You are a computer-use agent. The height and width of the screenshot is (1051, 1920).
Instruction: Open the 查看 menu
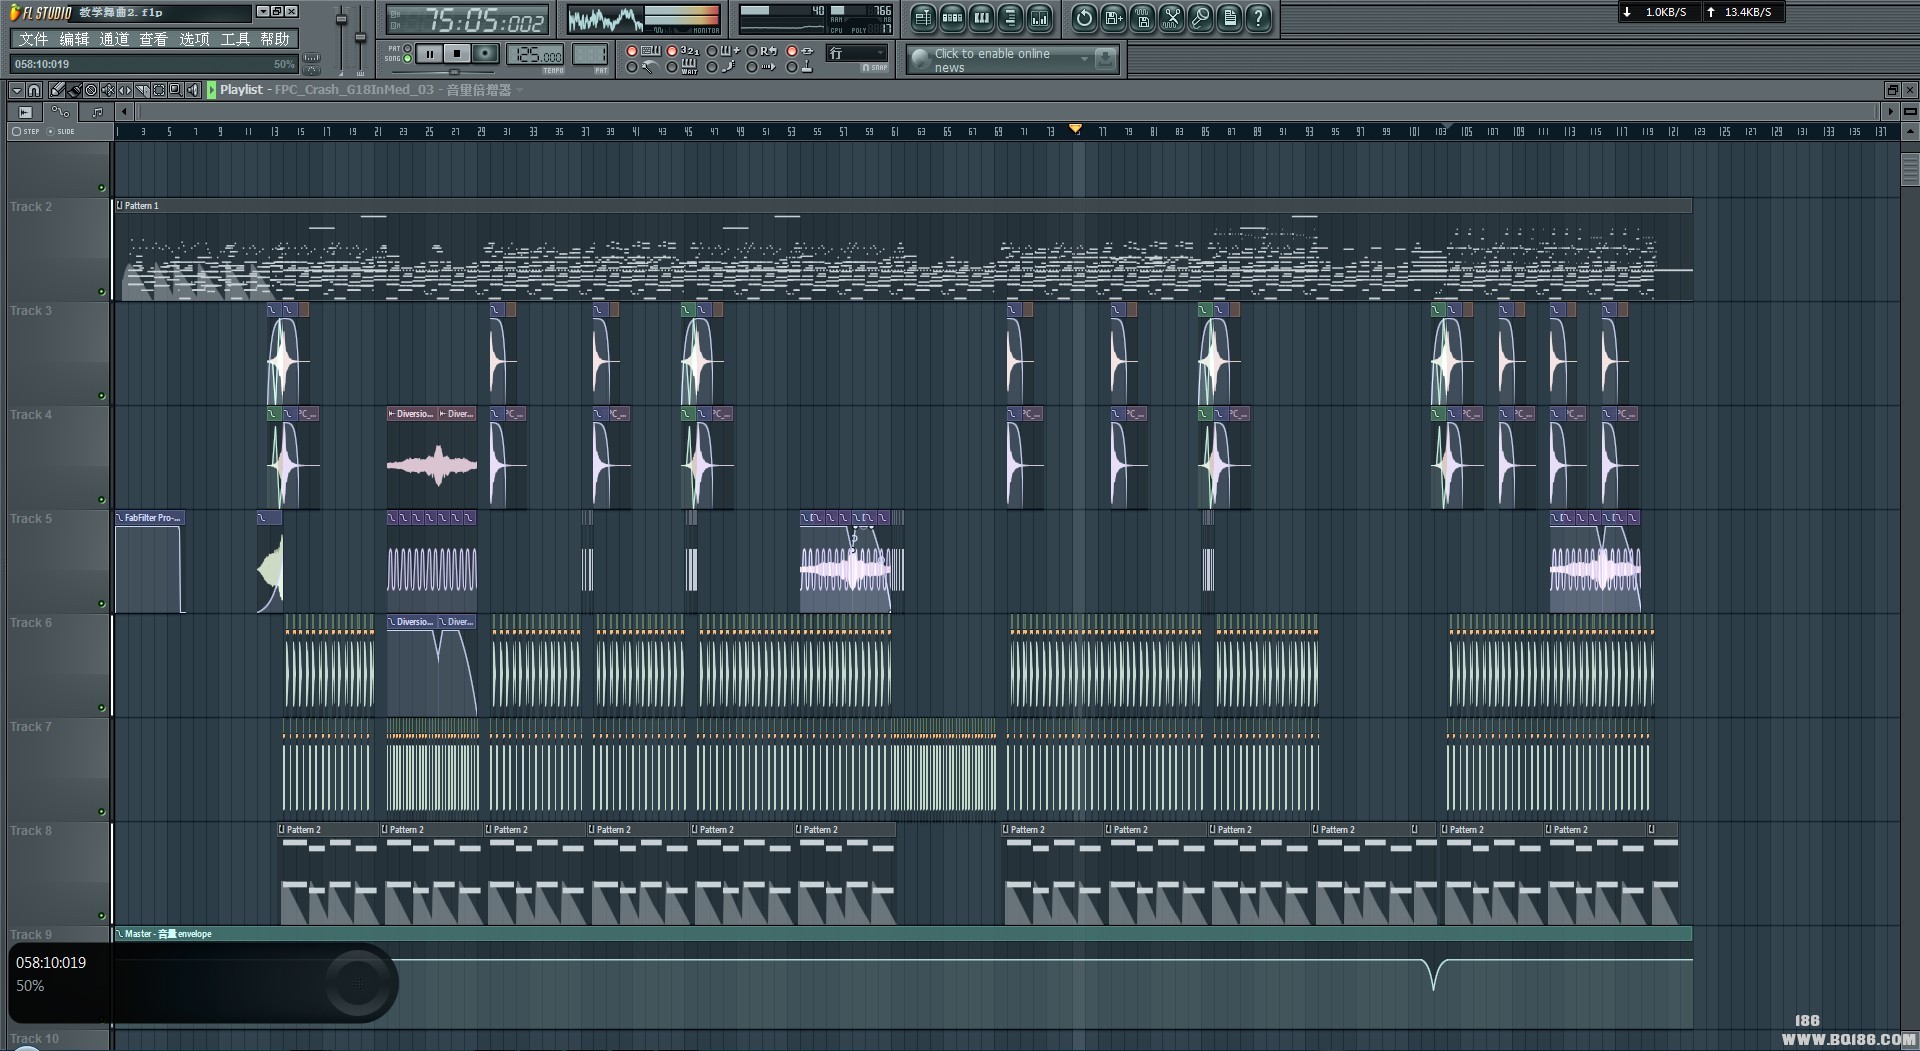point(154,39)
